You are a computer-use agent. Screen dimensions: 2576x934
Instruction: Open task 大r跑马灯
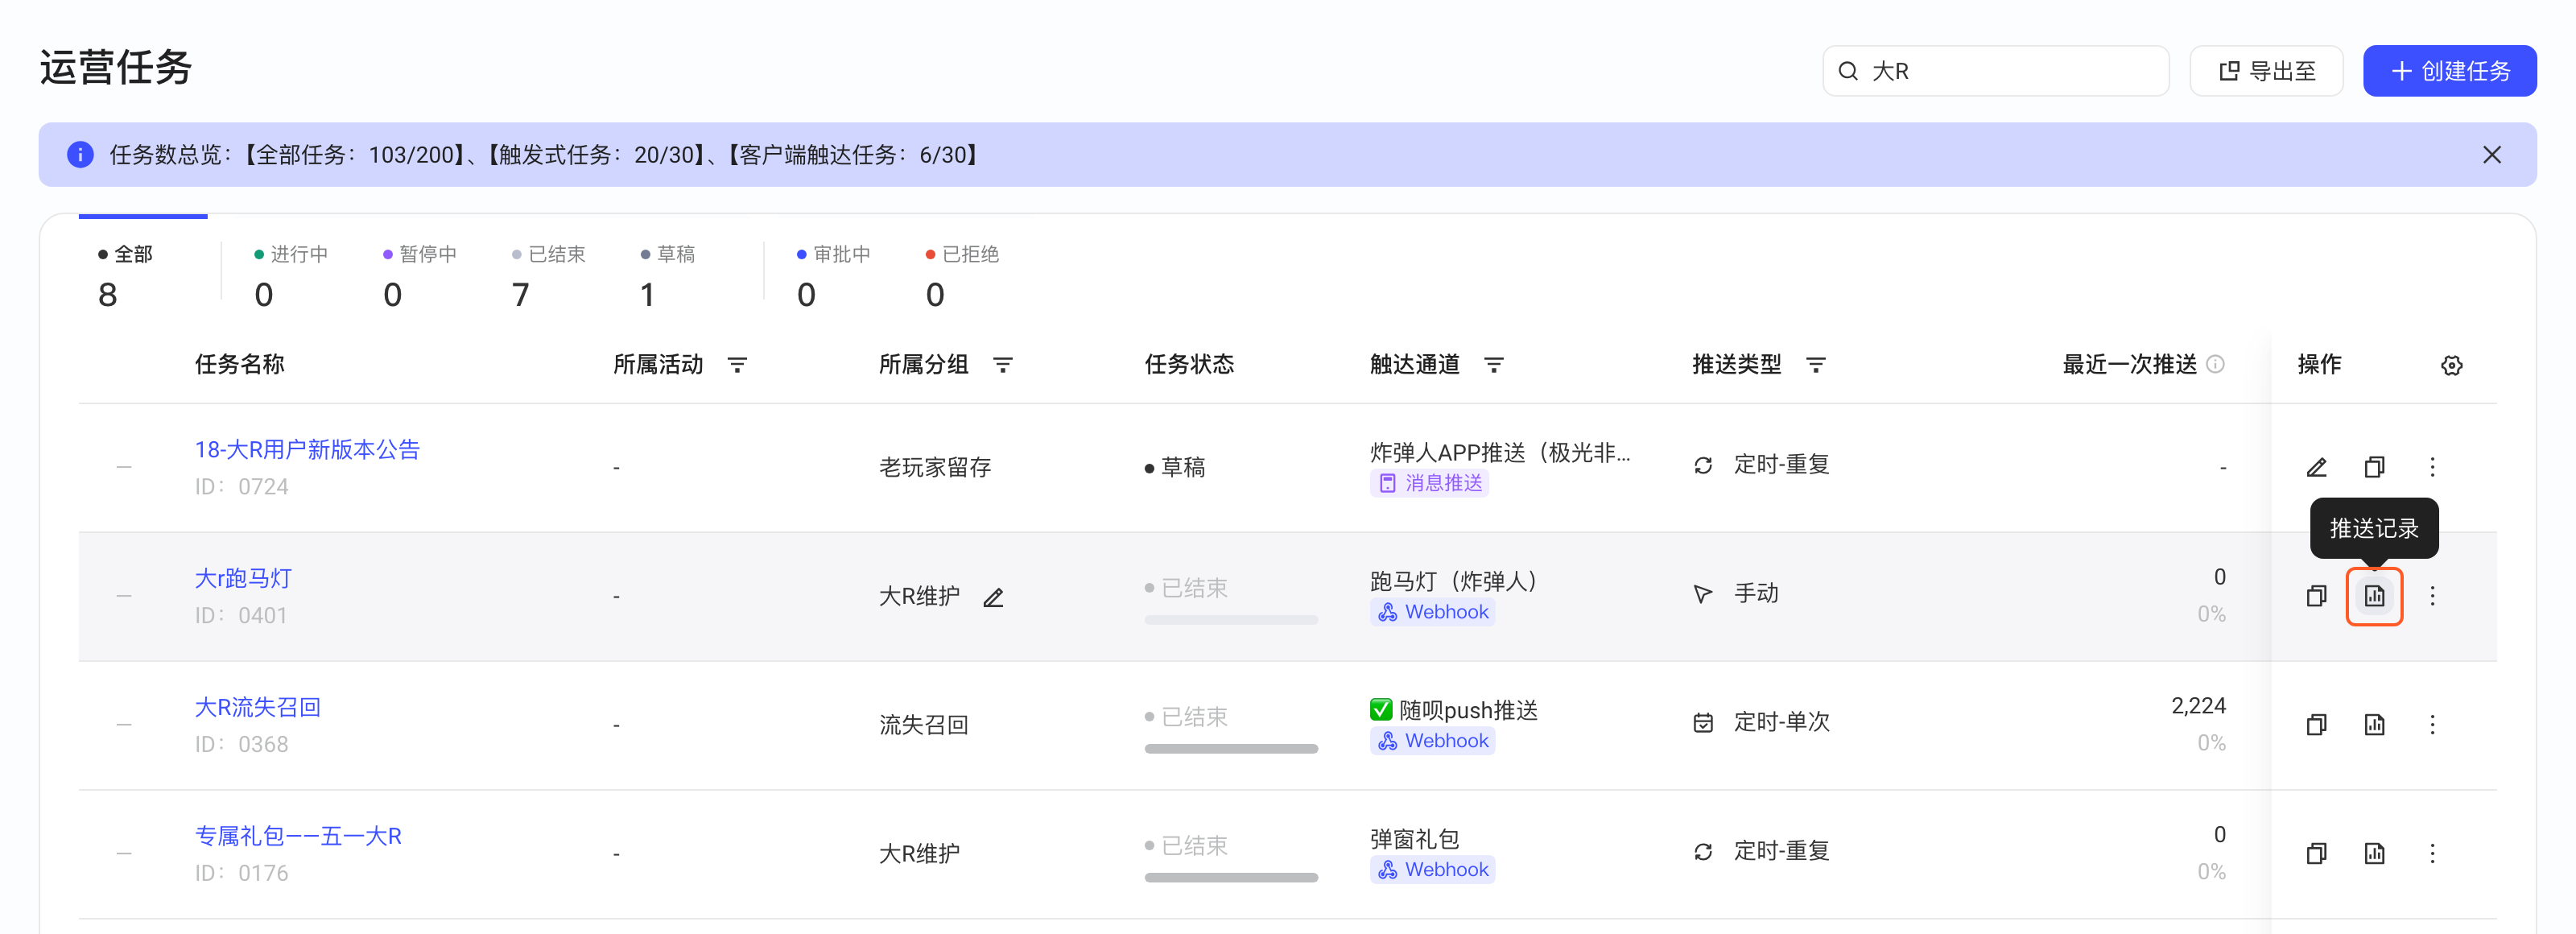coord(243,579)
